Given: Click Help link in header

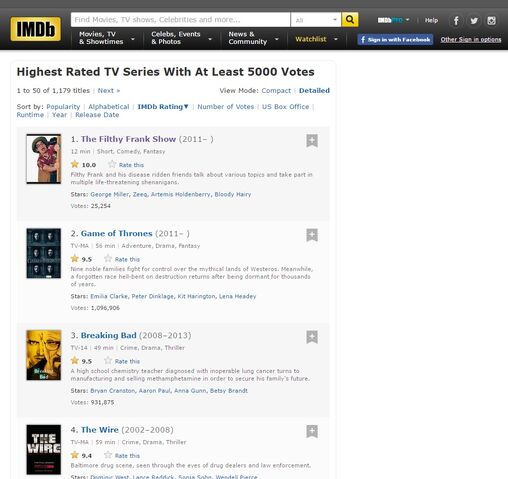Looking at the screenshot, I should 431,20.
